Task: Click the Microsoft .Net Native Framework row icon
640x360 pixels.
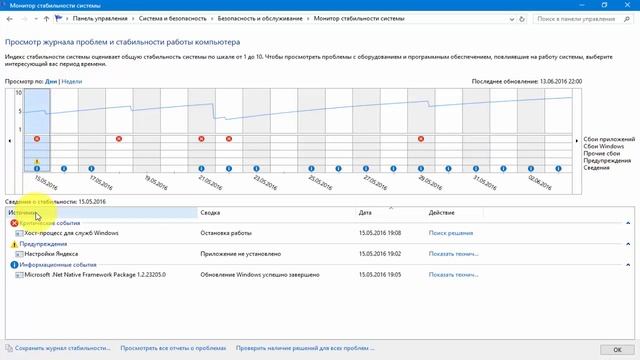Action: tap(19, 275)
